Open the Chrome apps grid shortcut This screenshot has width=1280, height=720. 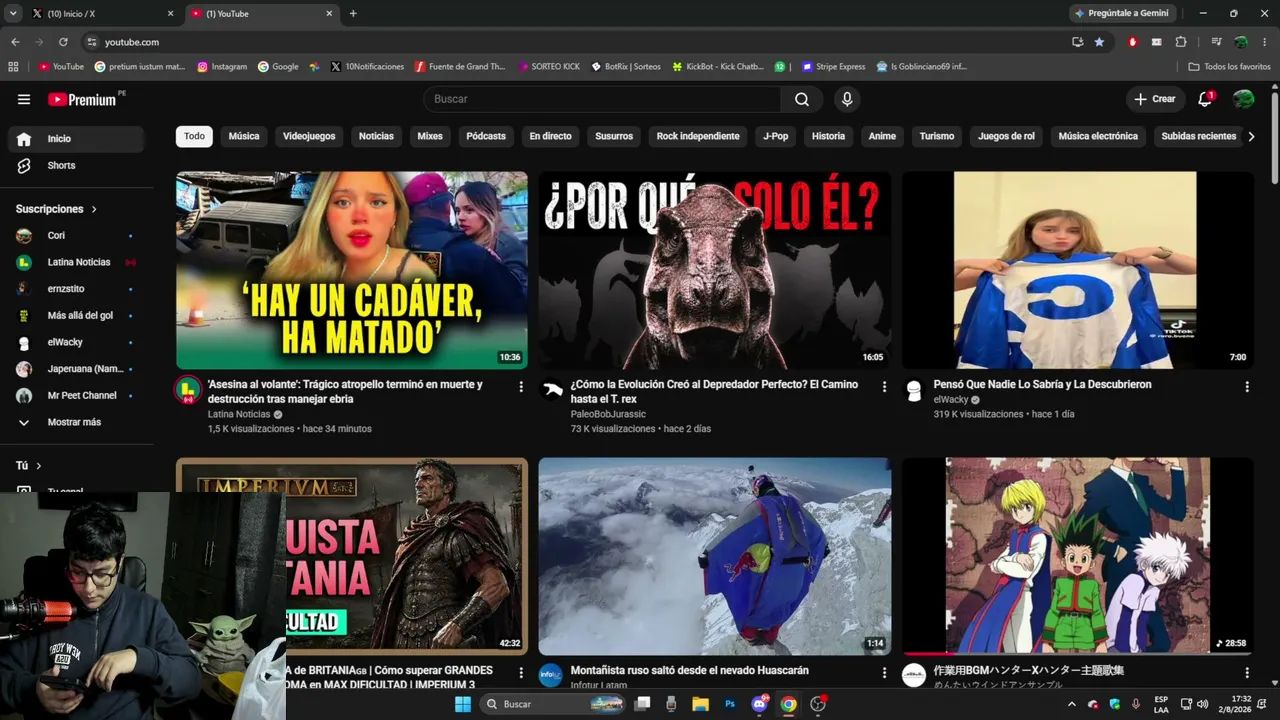click(x=13, y=67)
